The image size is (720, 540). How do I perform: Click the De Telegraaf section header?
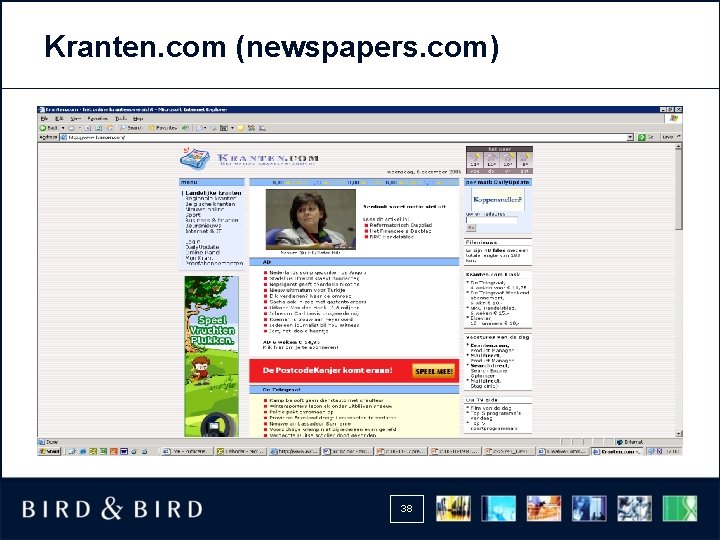354,390
